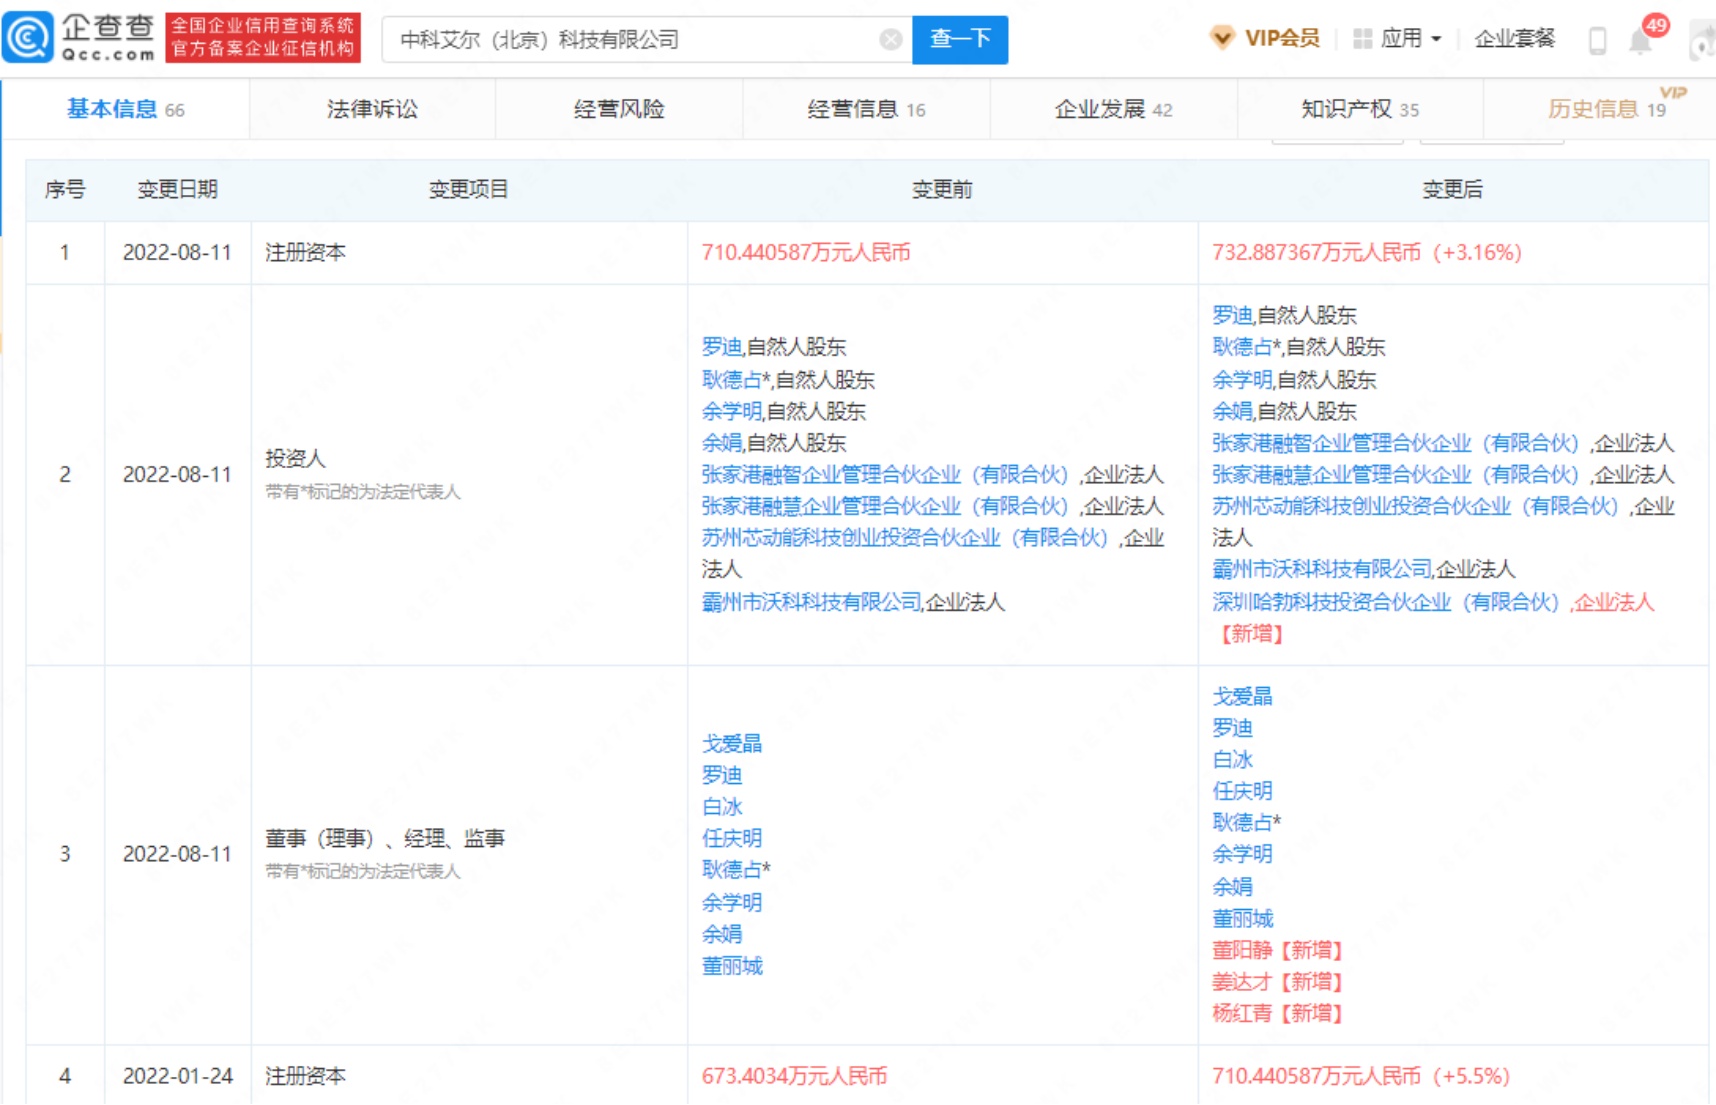
Task: Click the 应用 grid icon
Action: 1362,39
